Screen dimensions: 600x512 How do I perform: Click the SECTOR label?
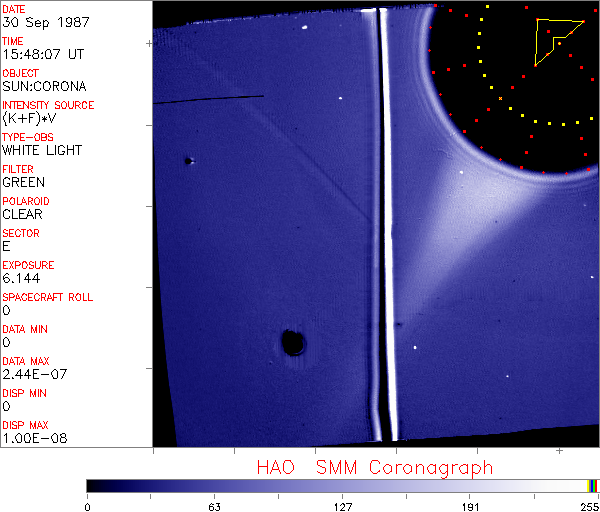coord(21,233)
